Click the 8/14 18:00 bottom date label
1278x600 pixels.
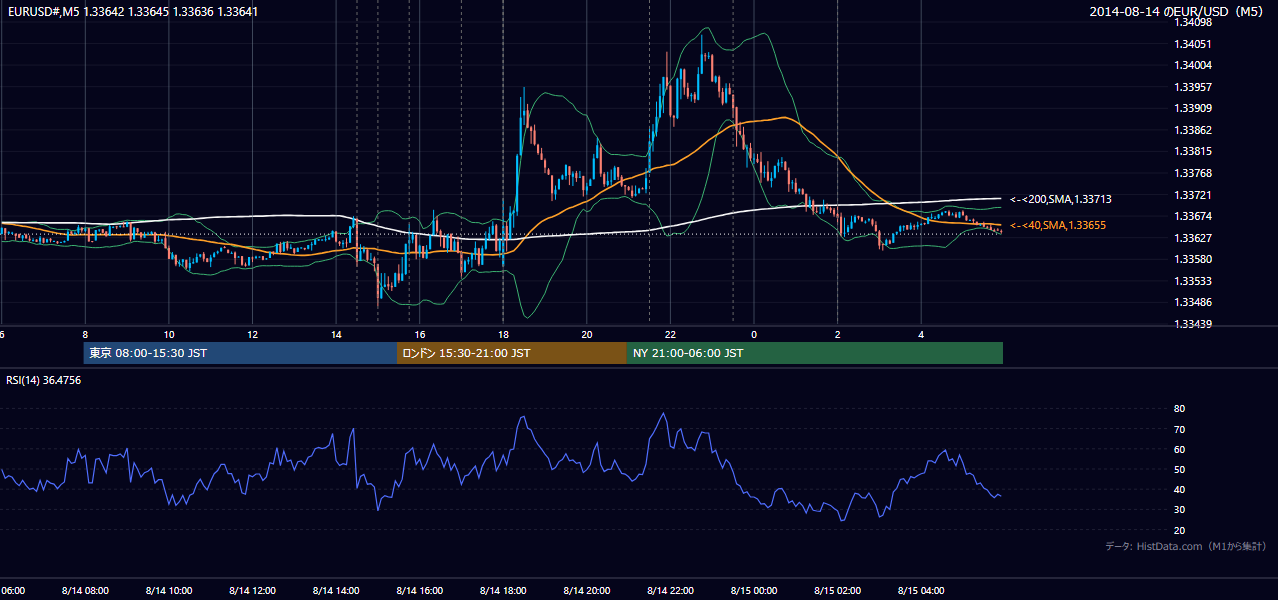coord(503,590)
